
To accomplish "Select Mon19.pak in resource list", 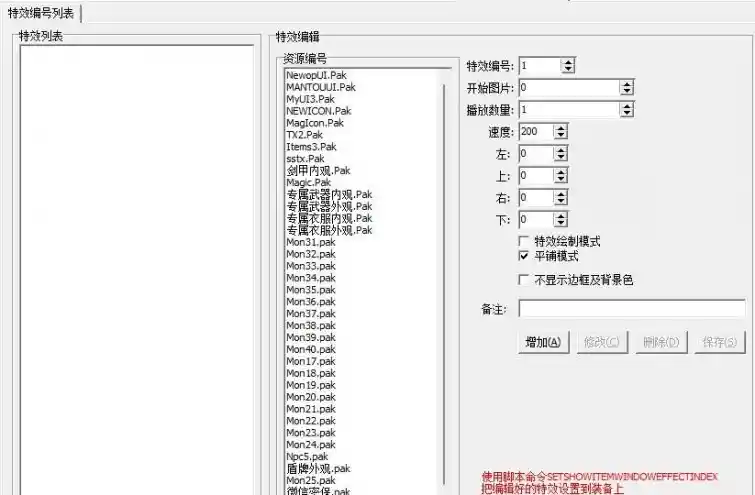I will click(311, 385).
